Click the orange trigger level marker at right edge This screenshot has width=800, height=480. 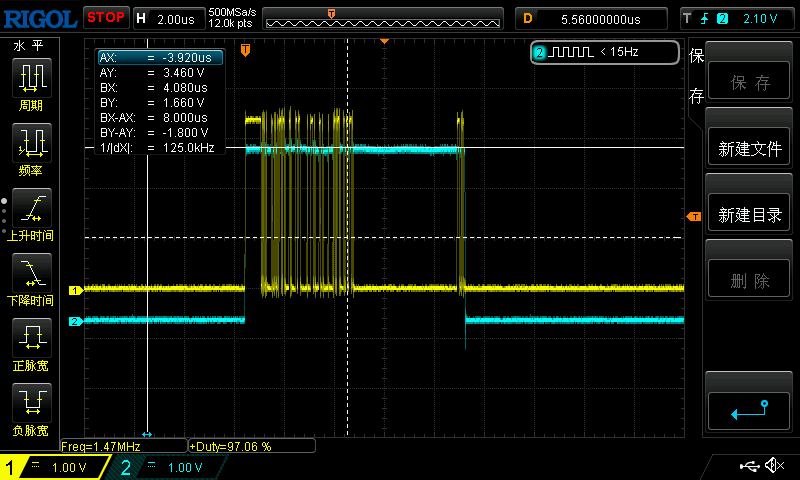[x=693, y=217]
